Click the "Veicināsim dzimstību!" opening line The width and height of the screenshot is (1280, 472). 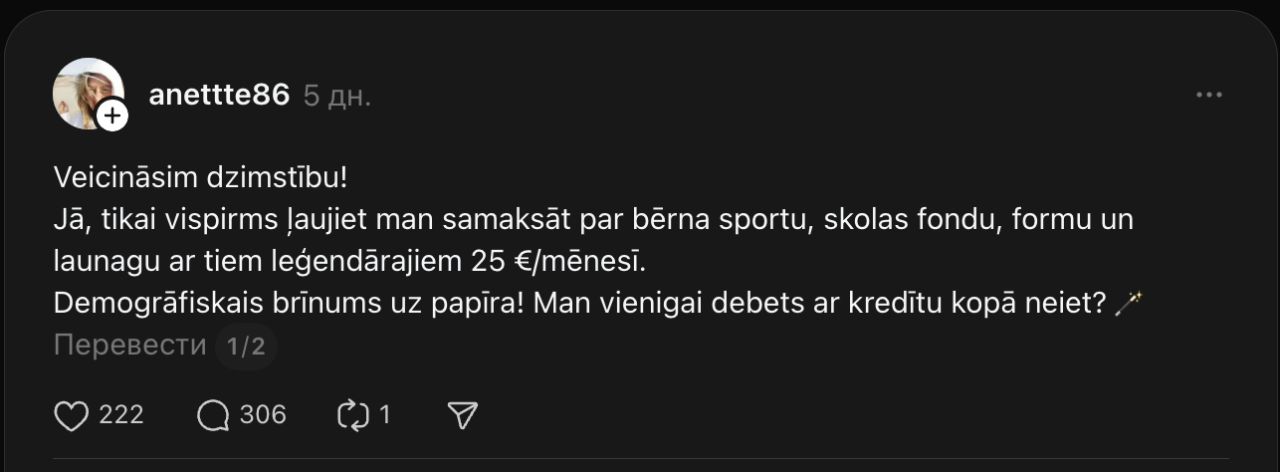(201, 178)
